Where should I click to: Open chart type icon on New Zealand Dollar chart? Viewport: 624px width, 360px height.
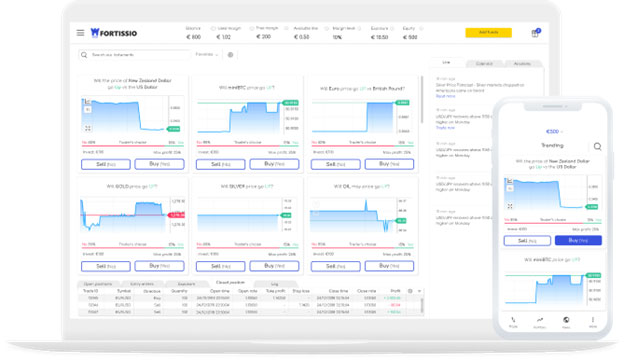[87, 102]
